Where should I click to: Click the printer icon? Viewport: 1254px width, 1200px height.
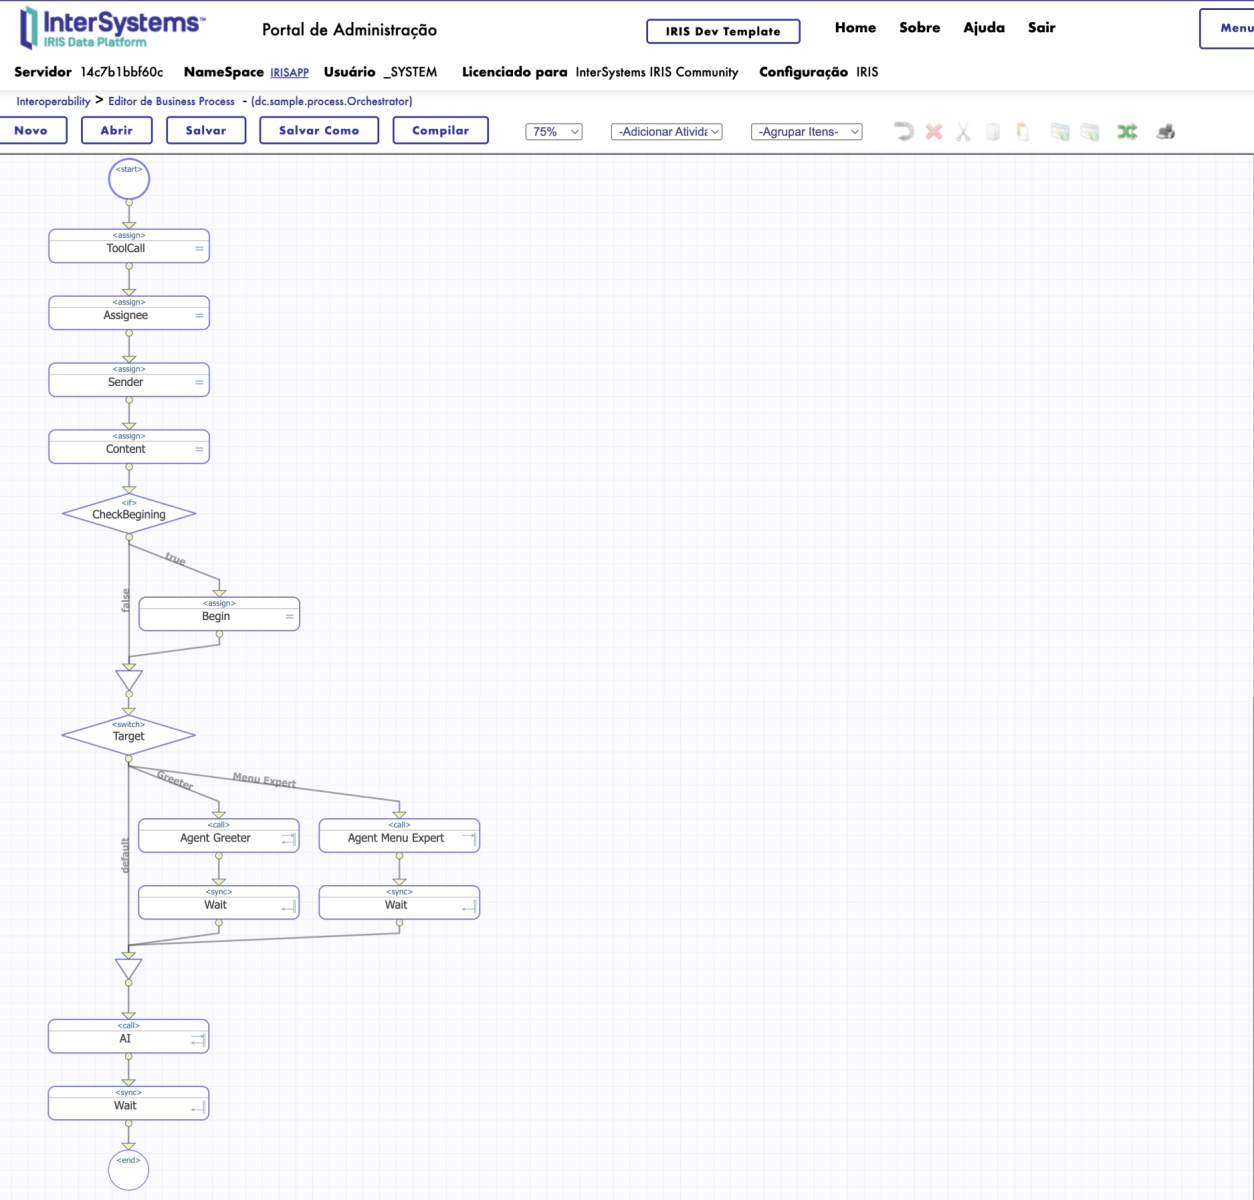point(1165,132)
